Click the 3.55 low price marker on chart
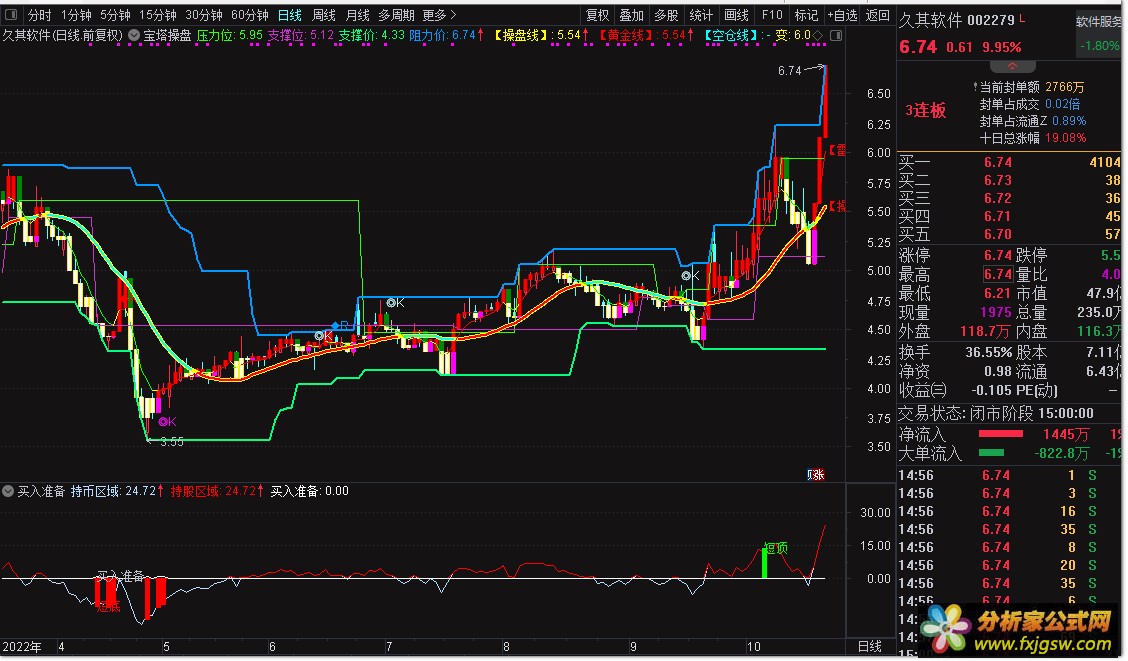1128x661 pixels. click(x=172, y=442)
